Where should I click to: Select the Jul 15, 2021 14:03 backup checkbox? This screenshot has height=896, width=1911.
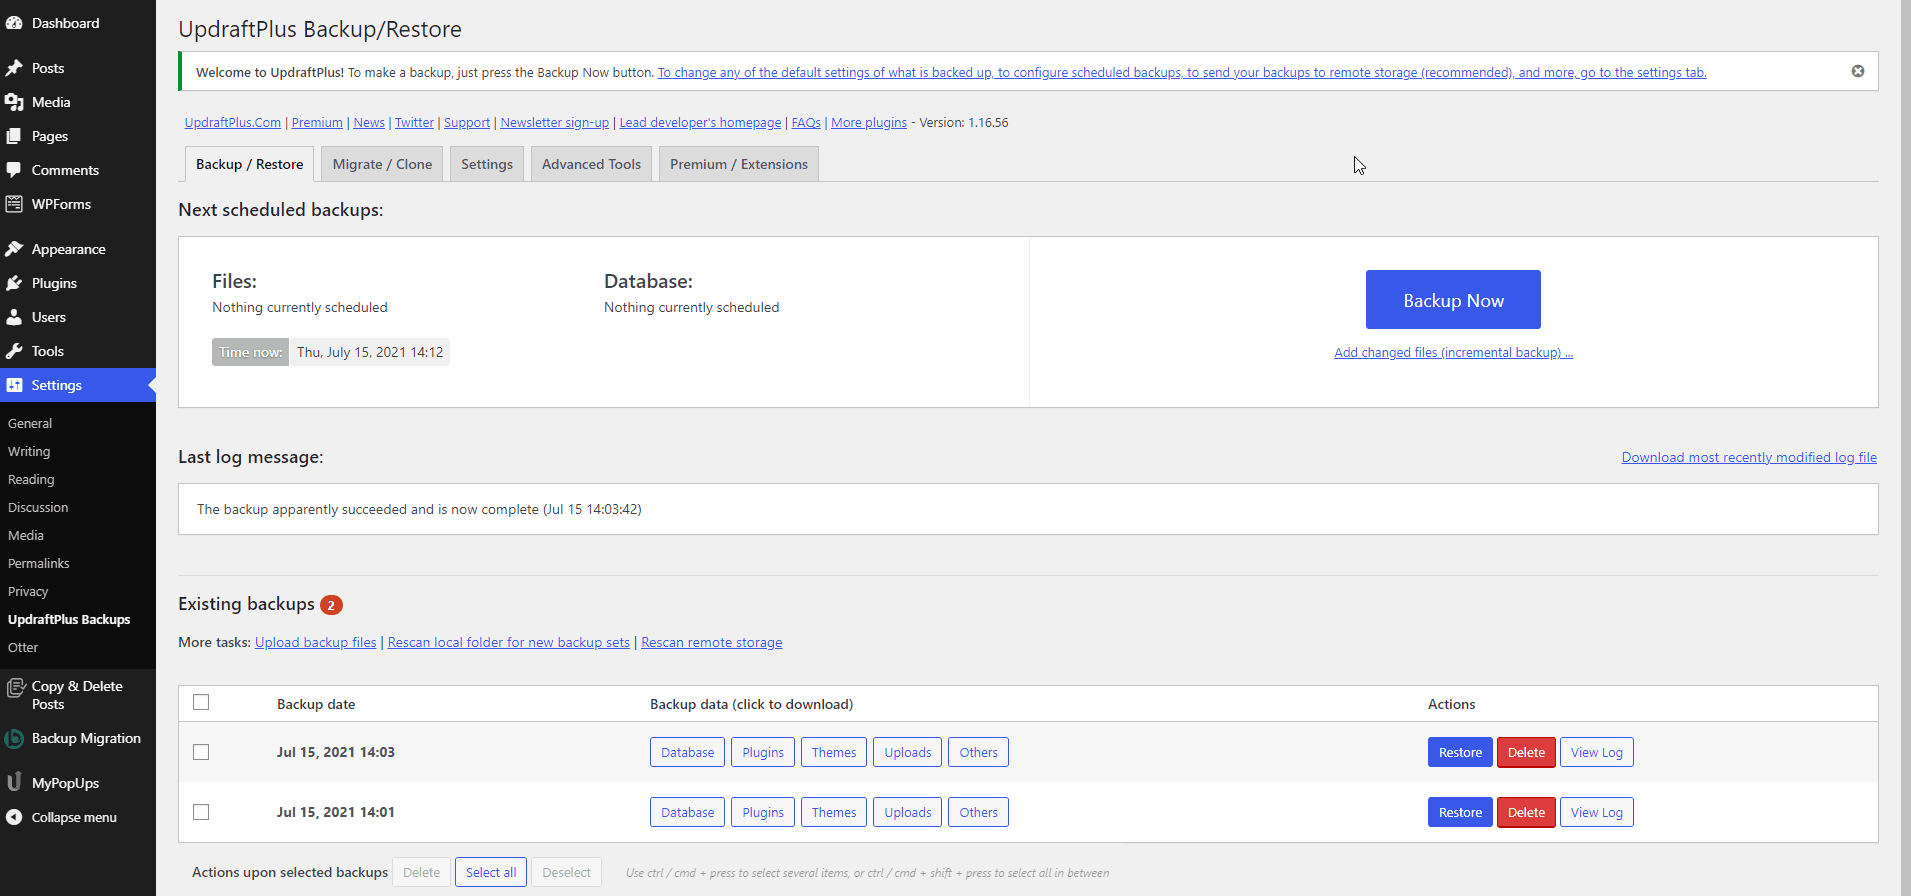[x=201, y=752]
